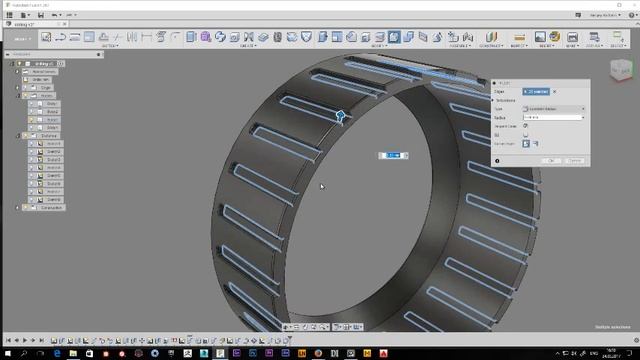Expand the Named Views folder

click(x=18, y=72)
